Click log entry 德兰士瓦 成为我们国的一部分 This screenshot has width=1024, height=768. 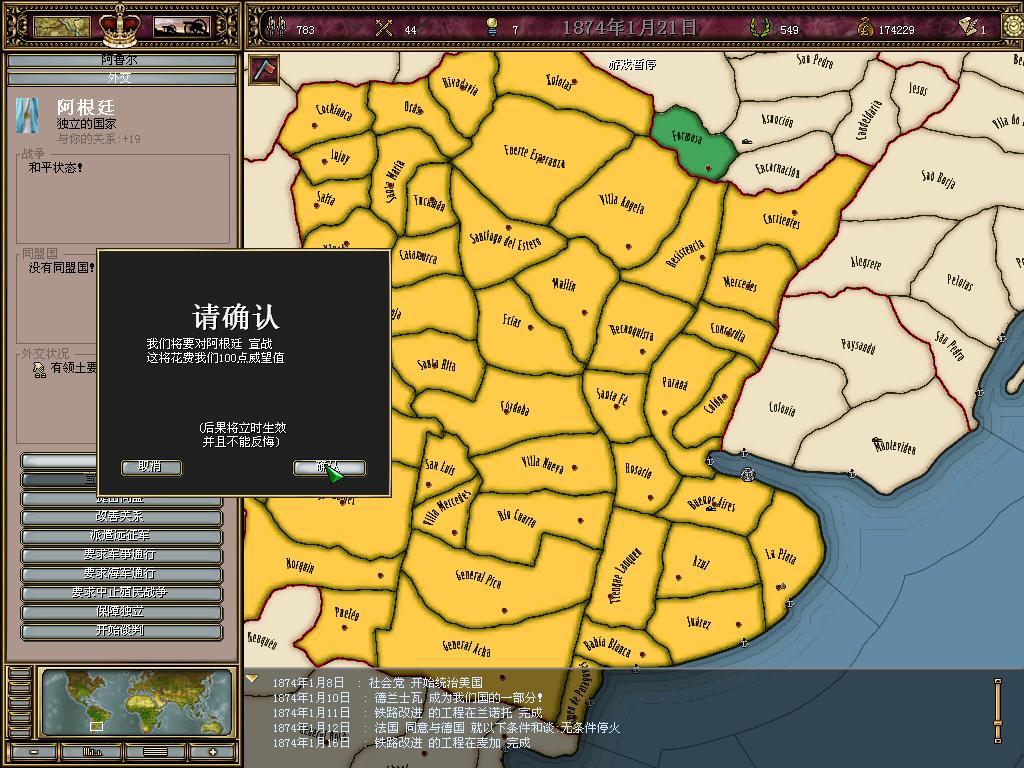[x=458, y=698]
